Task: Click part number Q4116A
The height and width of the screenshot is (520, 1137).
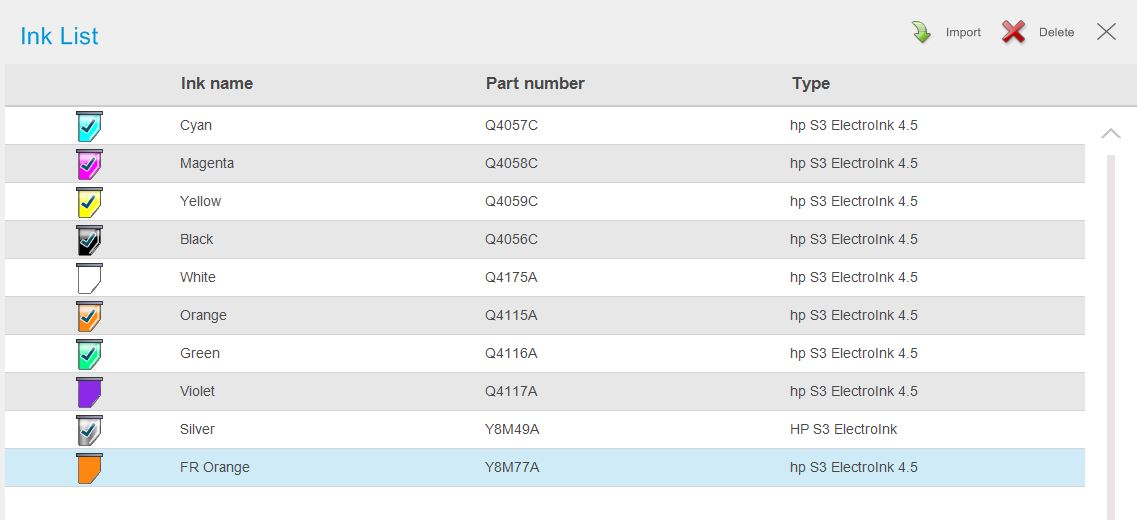Action: (511, 353)
